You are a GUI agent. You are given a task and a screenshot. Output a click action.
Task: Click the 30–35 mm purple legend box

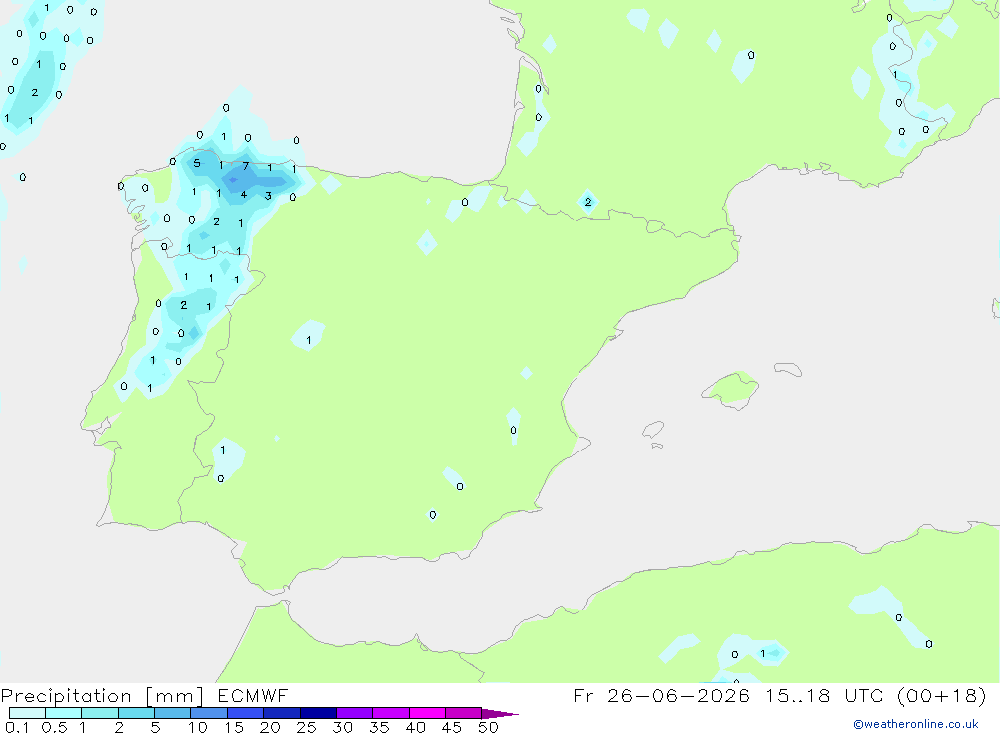click(355, 713)
